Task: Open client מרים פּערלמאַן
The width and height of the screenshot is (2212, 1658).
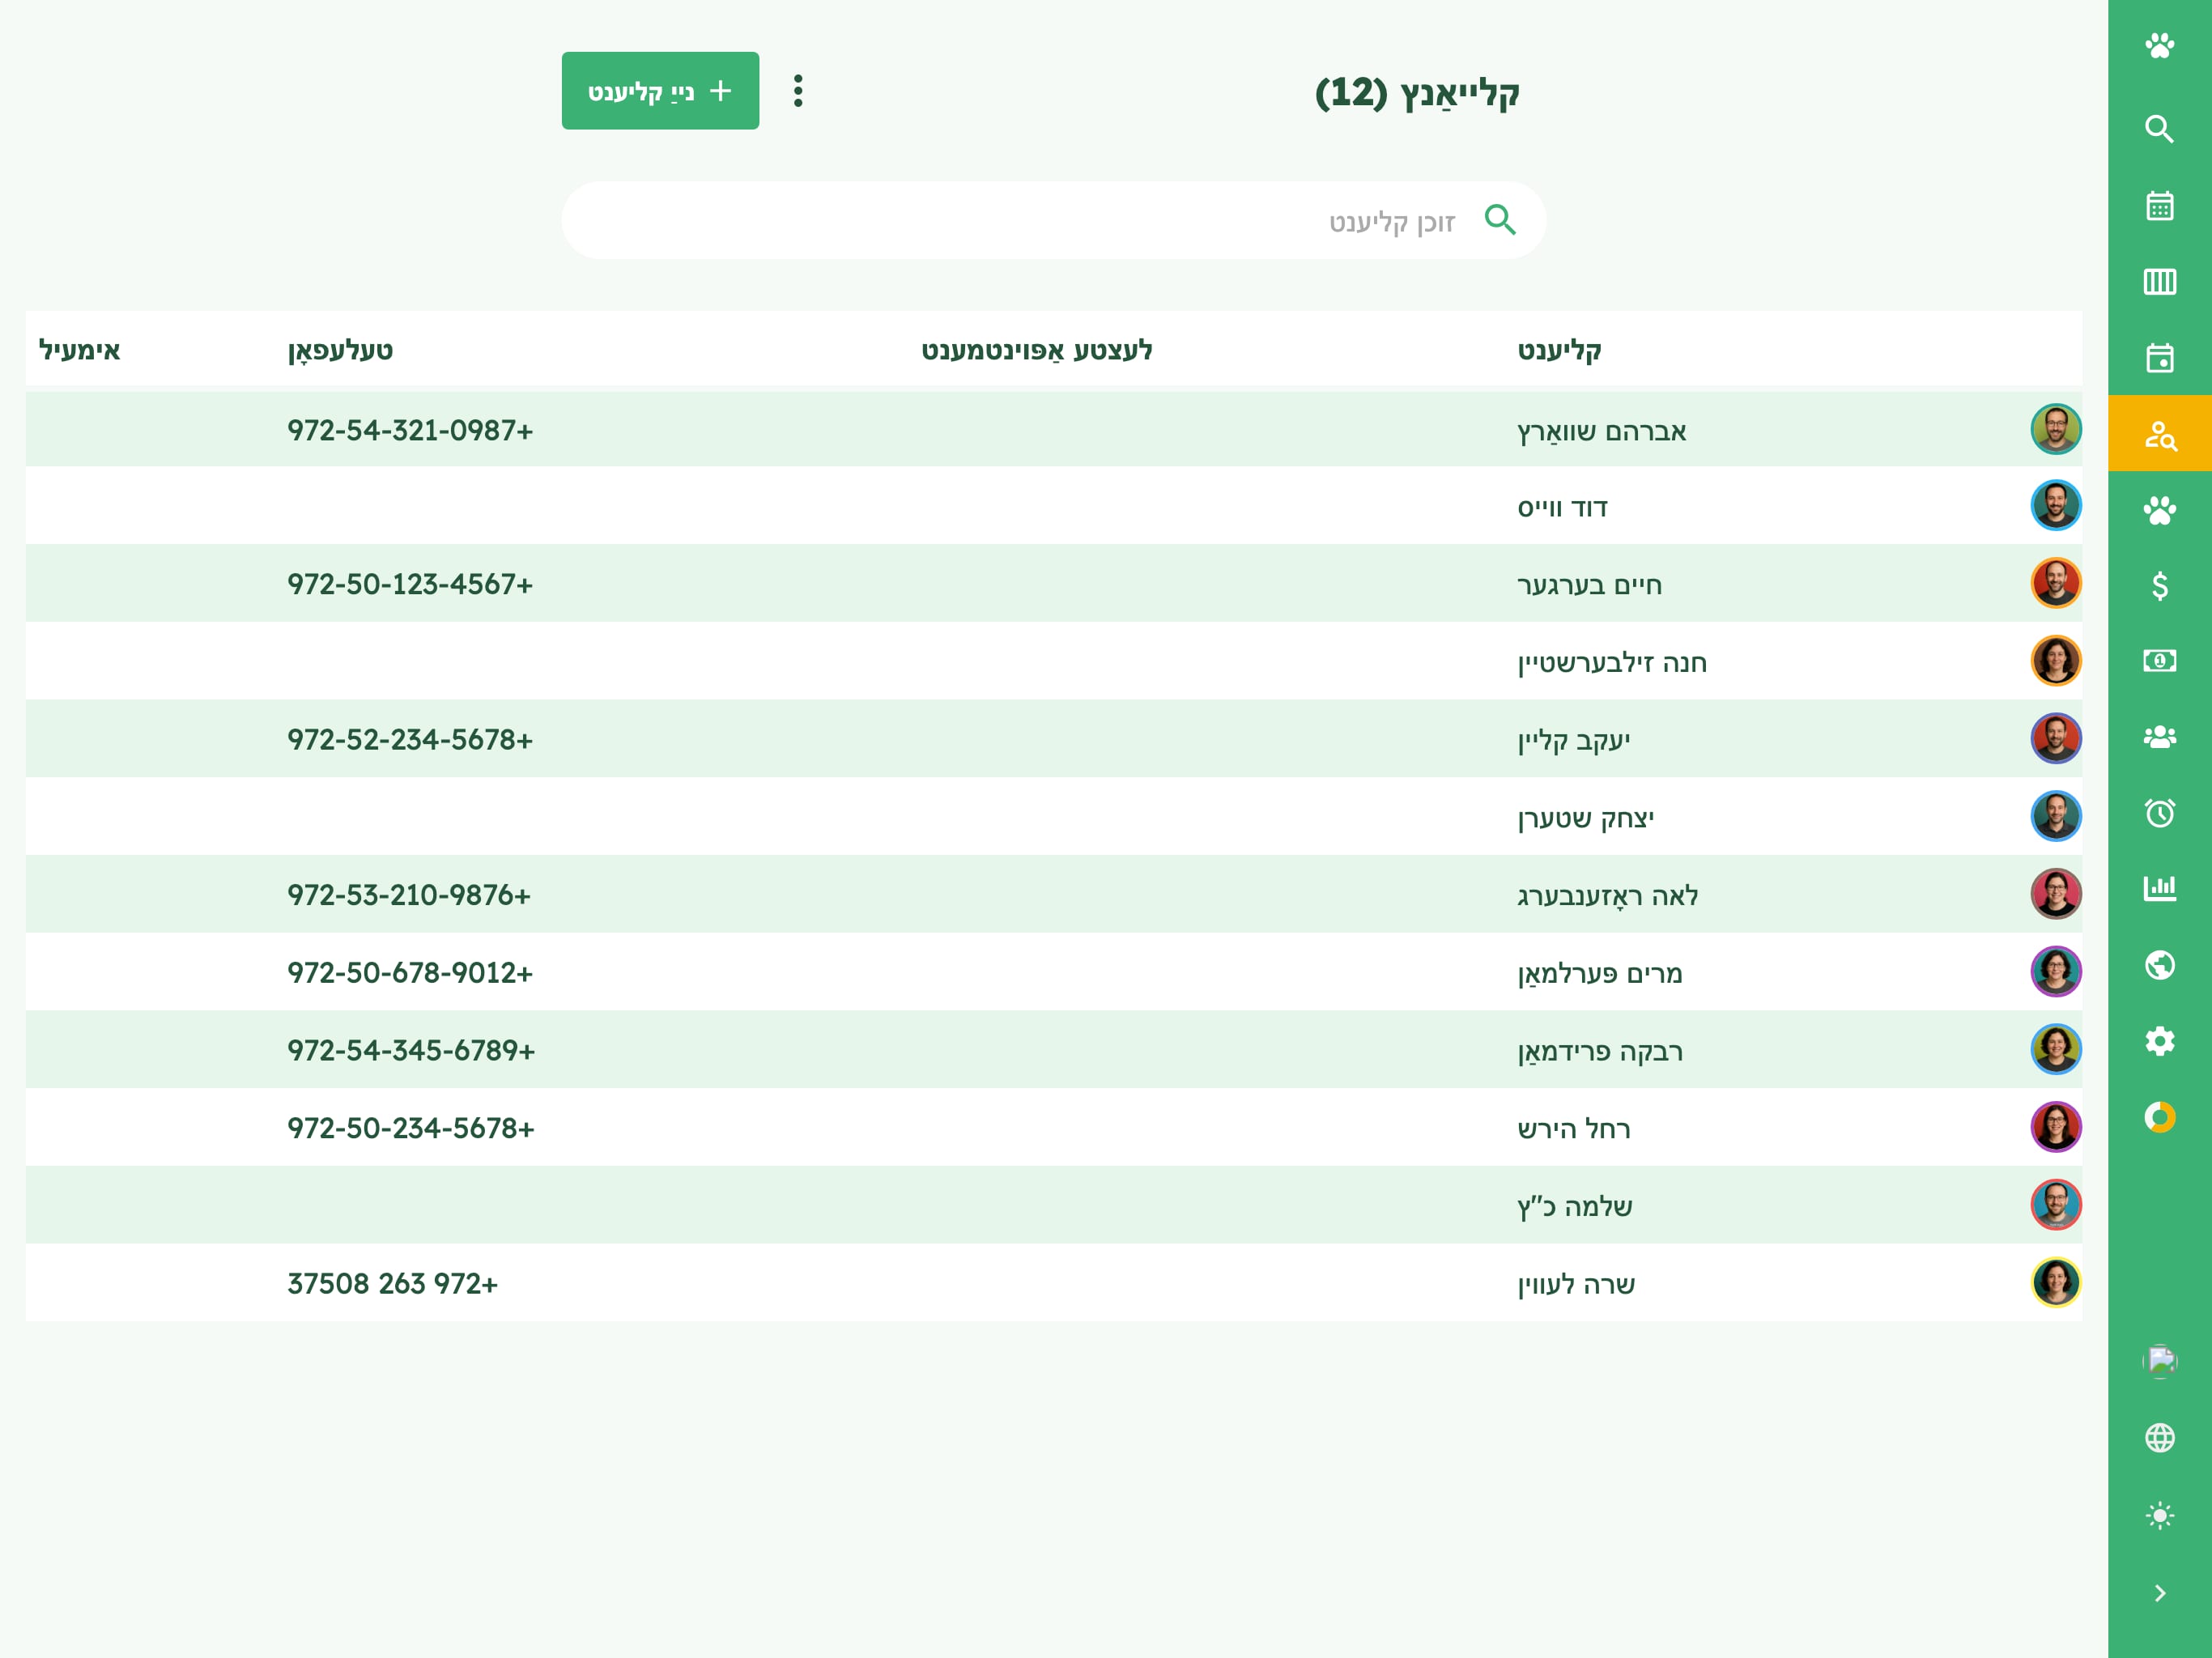Action: point(1600,973)
